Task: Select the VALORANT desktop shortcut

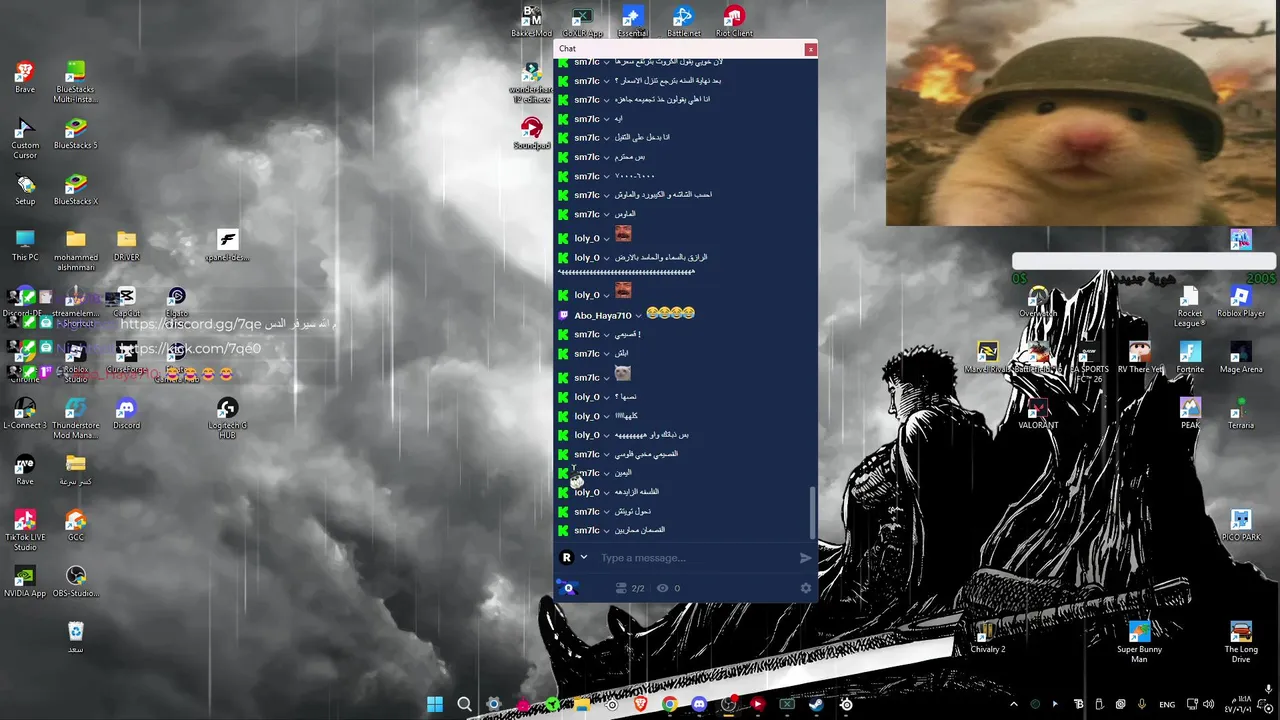Action: click(1038, 413)
